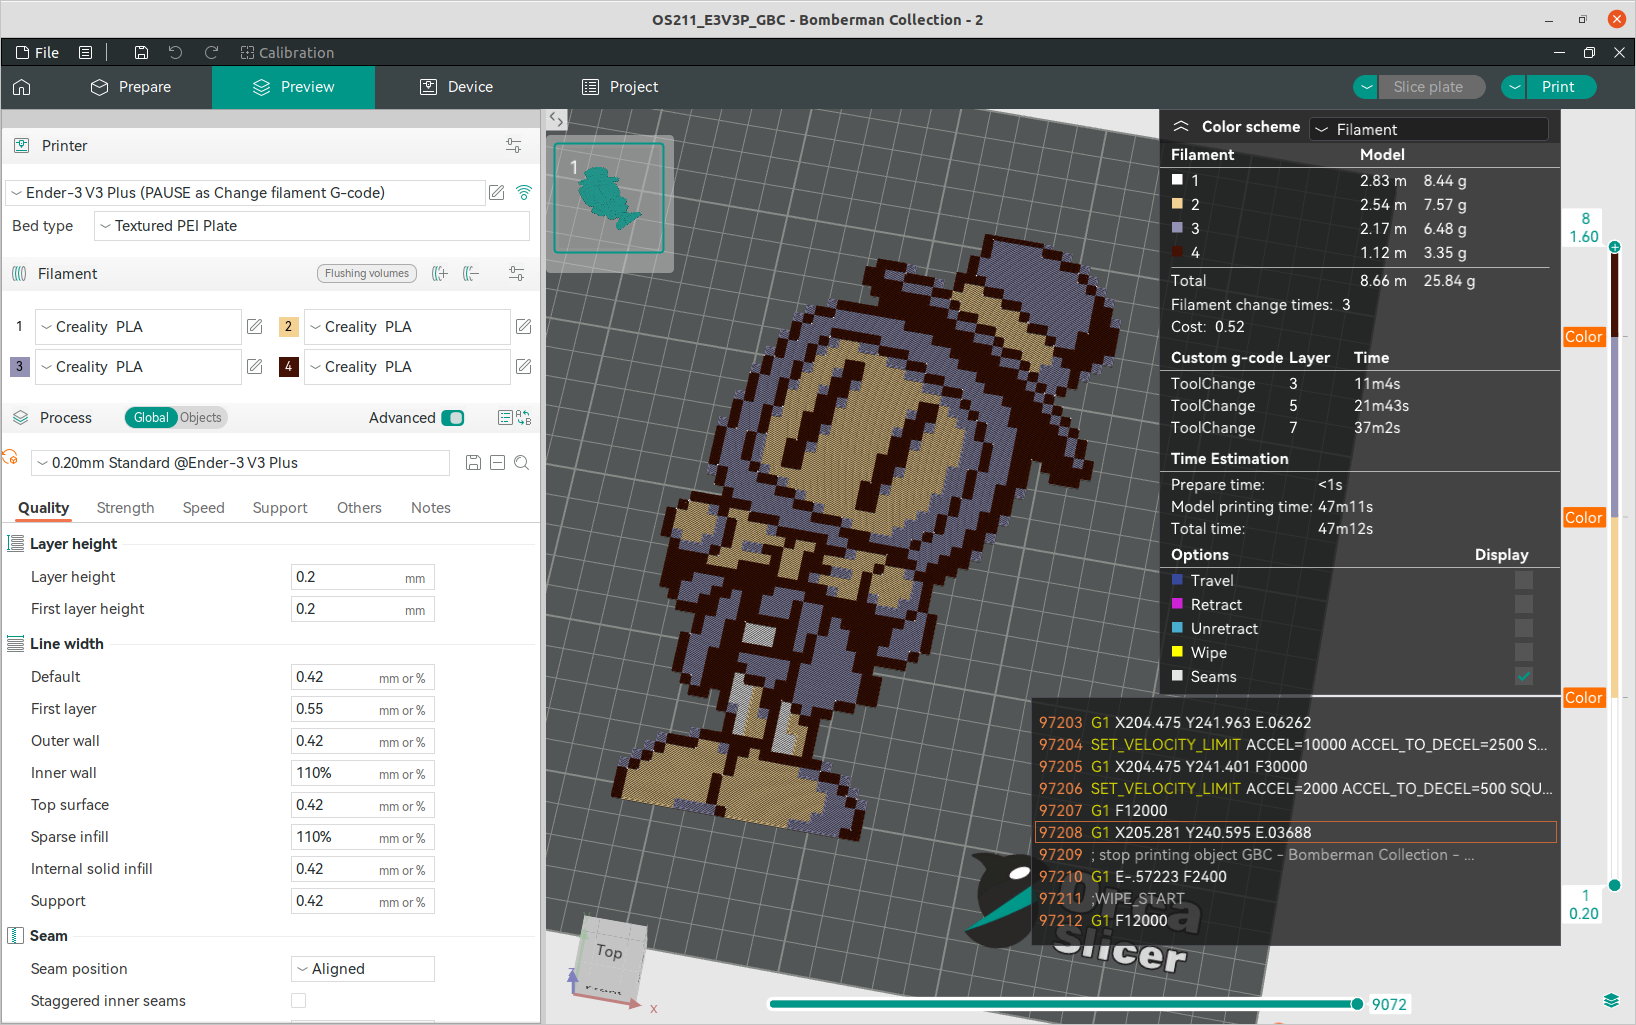Click the plus icon atop the layer slider
Image resolution: width=1636 pixels, height=1025 pixels.
(x=1614, y=247)
